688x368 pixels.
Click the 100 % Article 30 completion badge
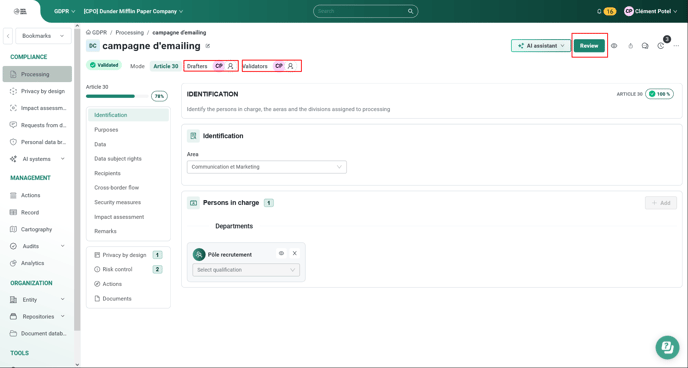pos(659,94)
